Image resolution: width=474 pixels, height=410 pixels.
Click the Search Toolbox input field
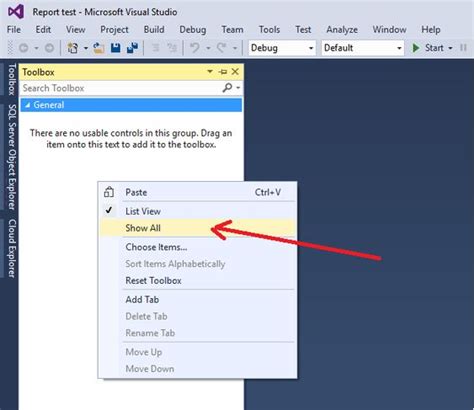click(x=120, y=88)
